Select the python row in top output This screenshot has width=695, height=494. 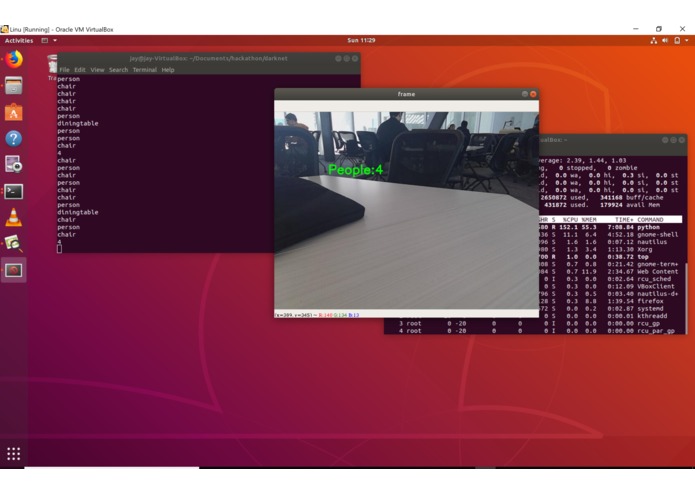pyautogui.click(x=610, y=227)
